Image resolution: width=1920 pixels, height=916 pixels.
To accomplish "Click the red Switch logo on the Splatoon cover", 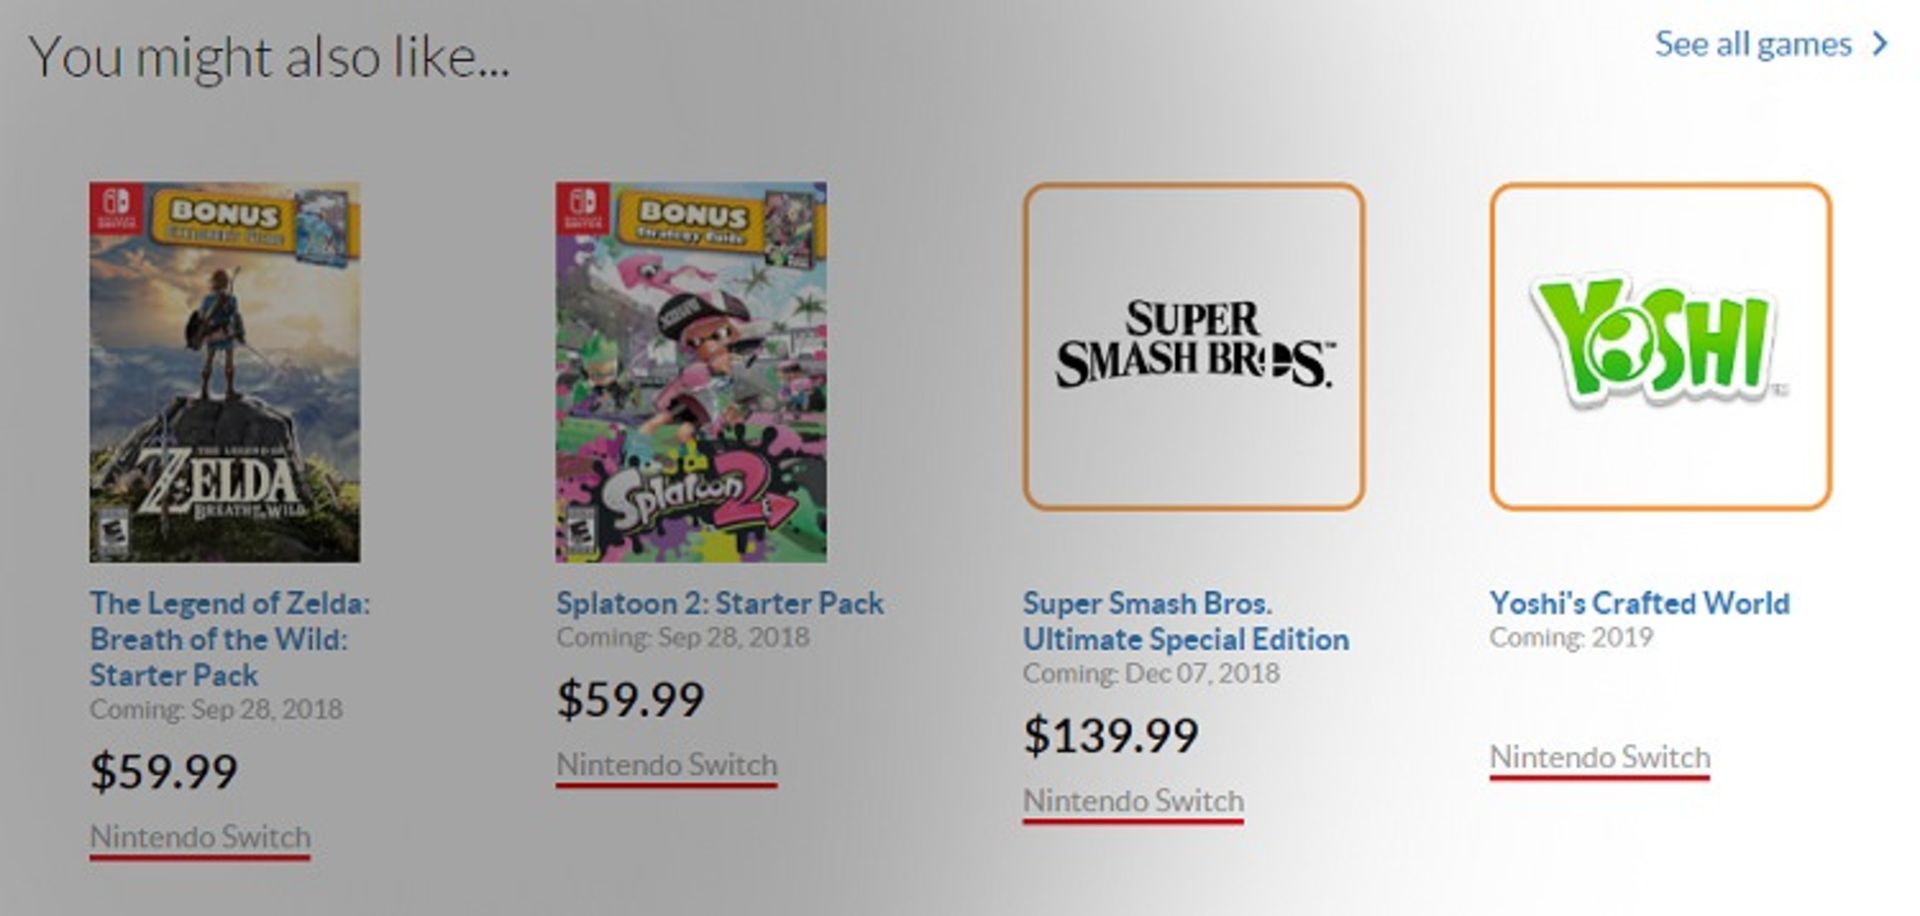I will [582, 208].
